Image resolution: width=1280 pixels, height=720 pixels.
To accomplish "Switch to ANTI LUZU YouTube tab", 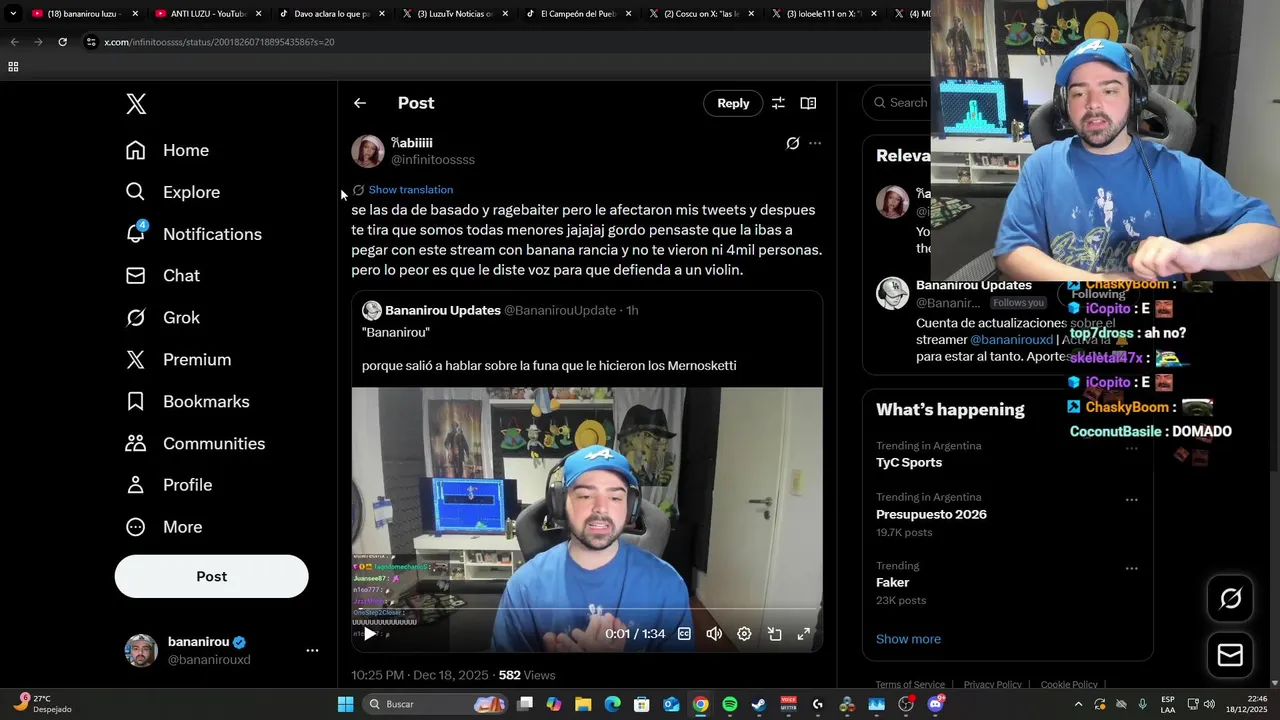I will [207, 14].
